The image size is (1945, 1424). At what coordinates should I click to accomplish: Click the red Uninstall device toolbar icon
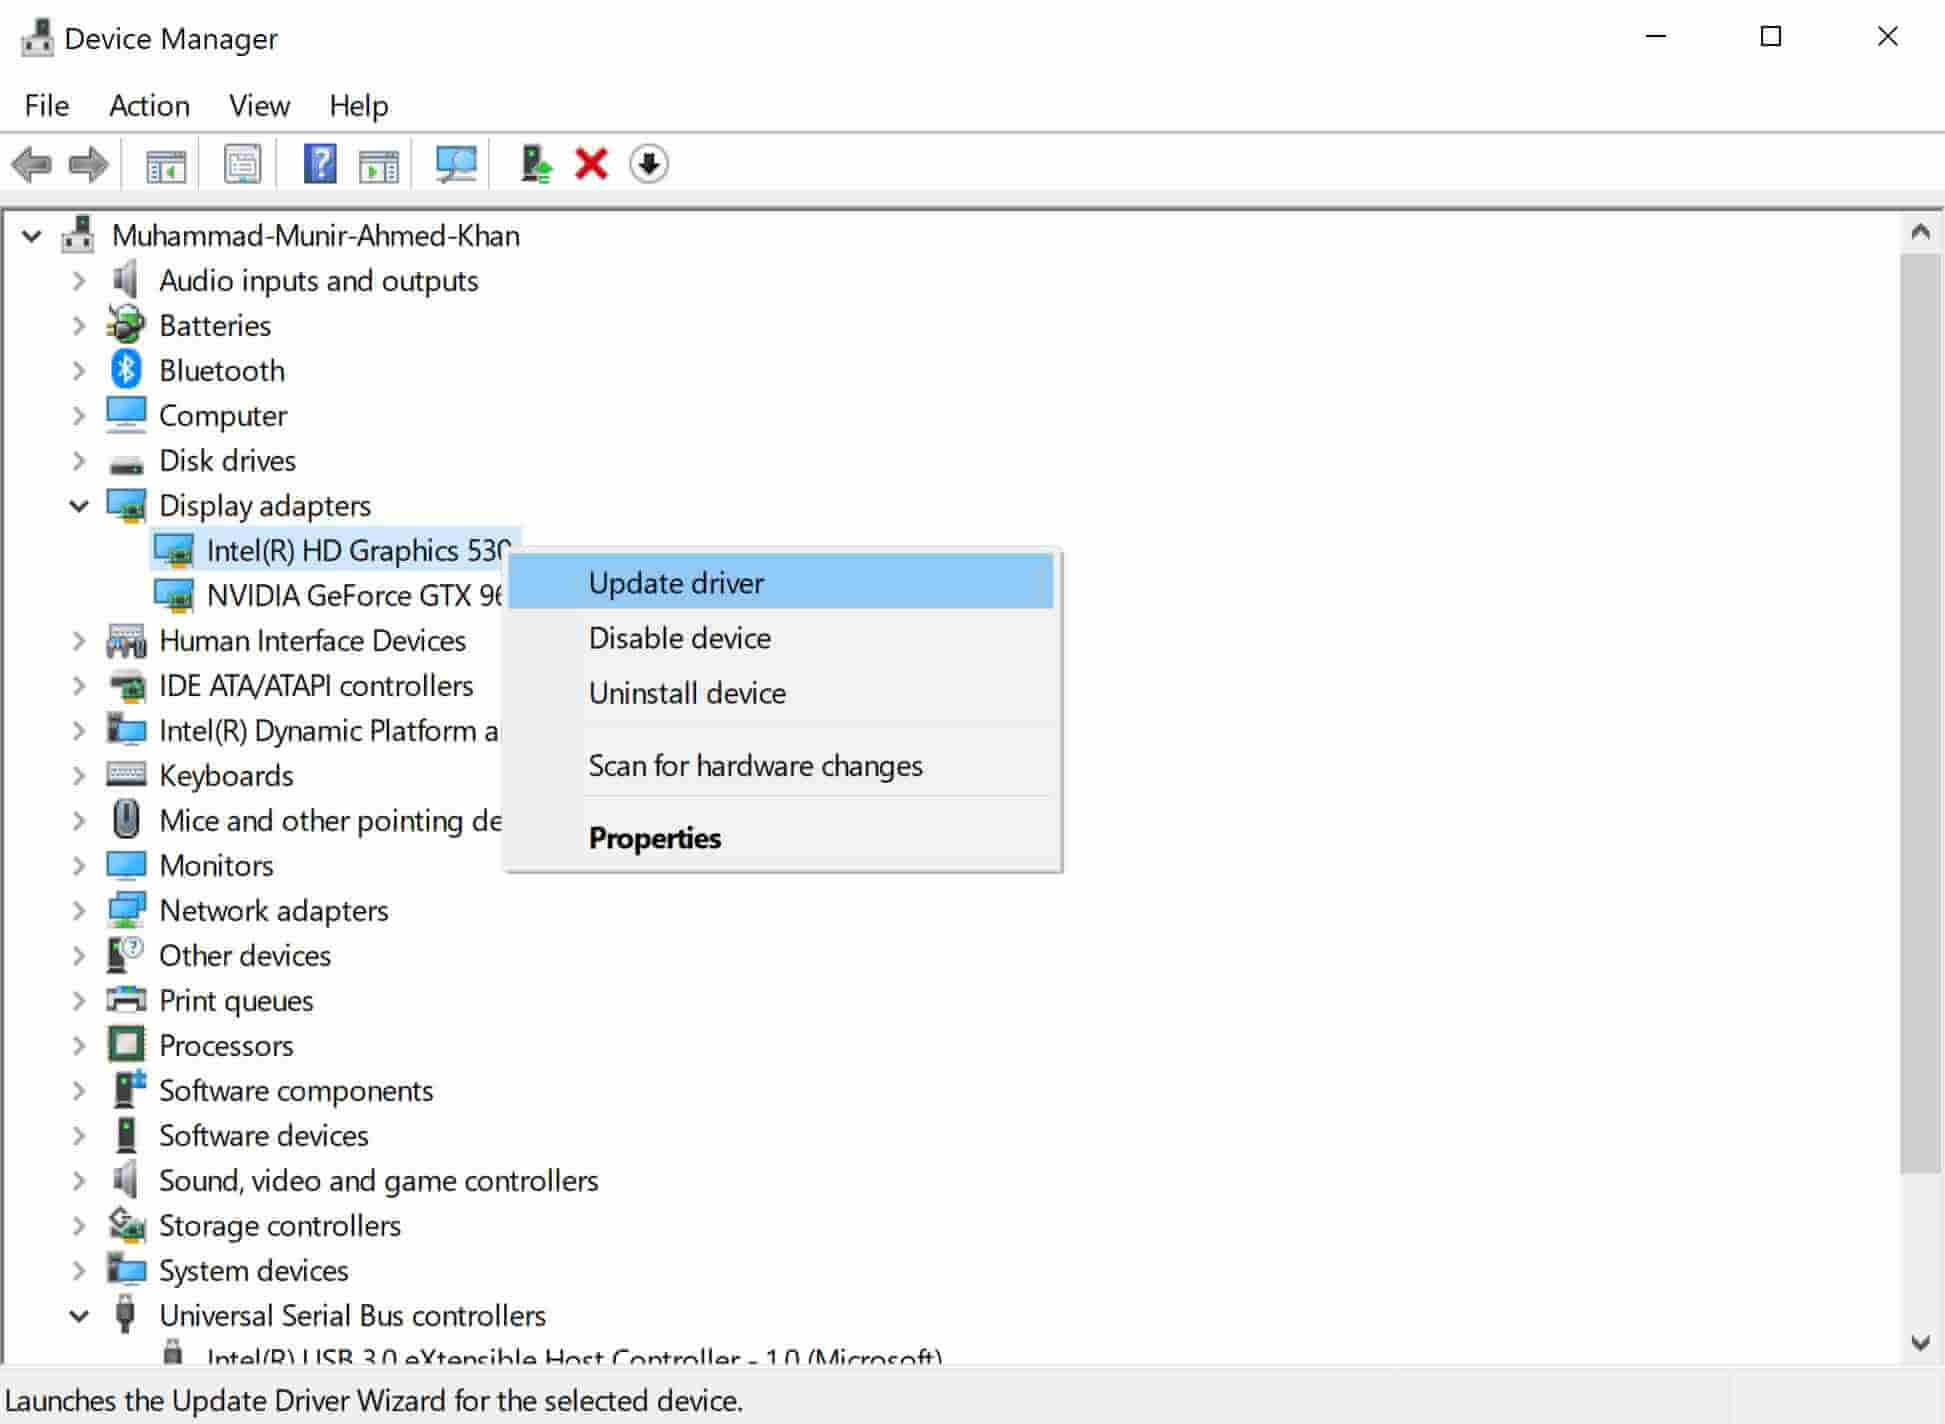590,163
